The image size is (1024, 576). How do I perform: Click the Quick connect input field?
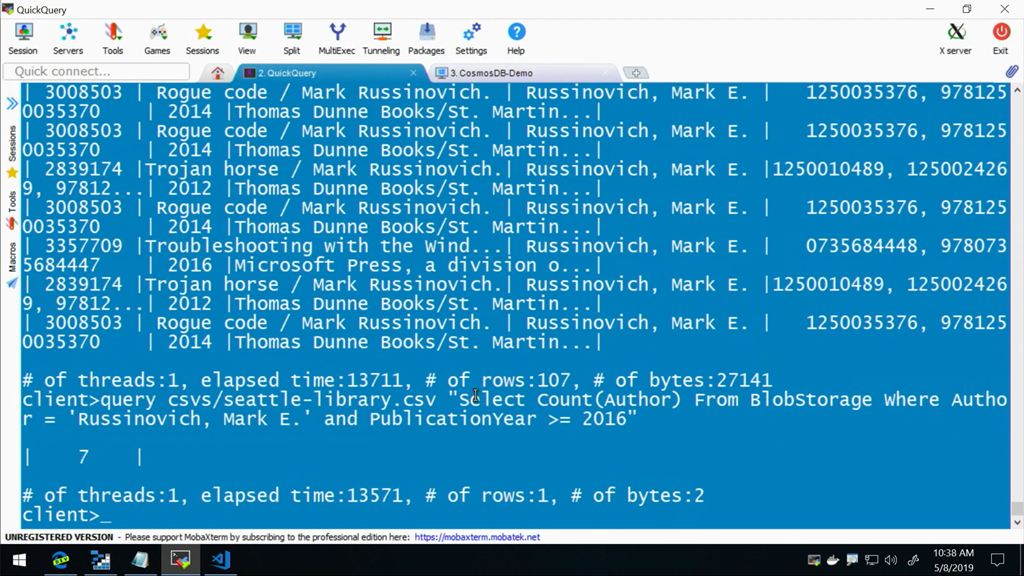point(97,72)
